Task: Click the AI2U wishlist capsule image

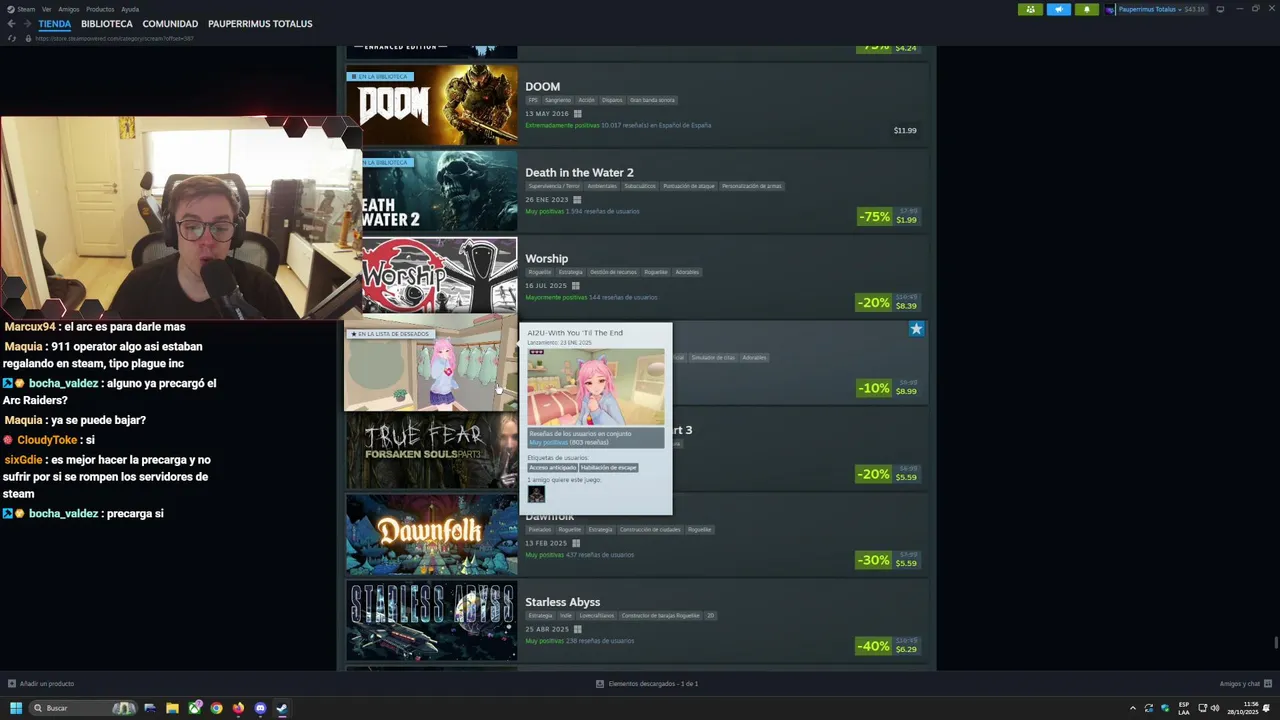Action: coord(431,364)
